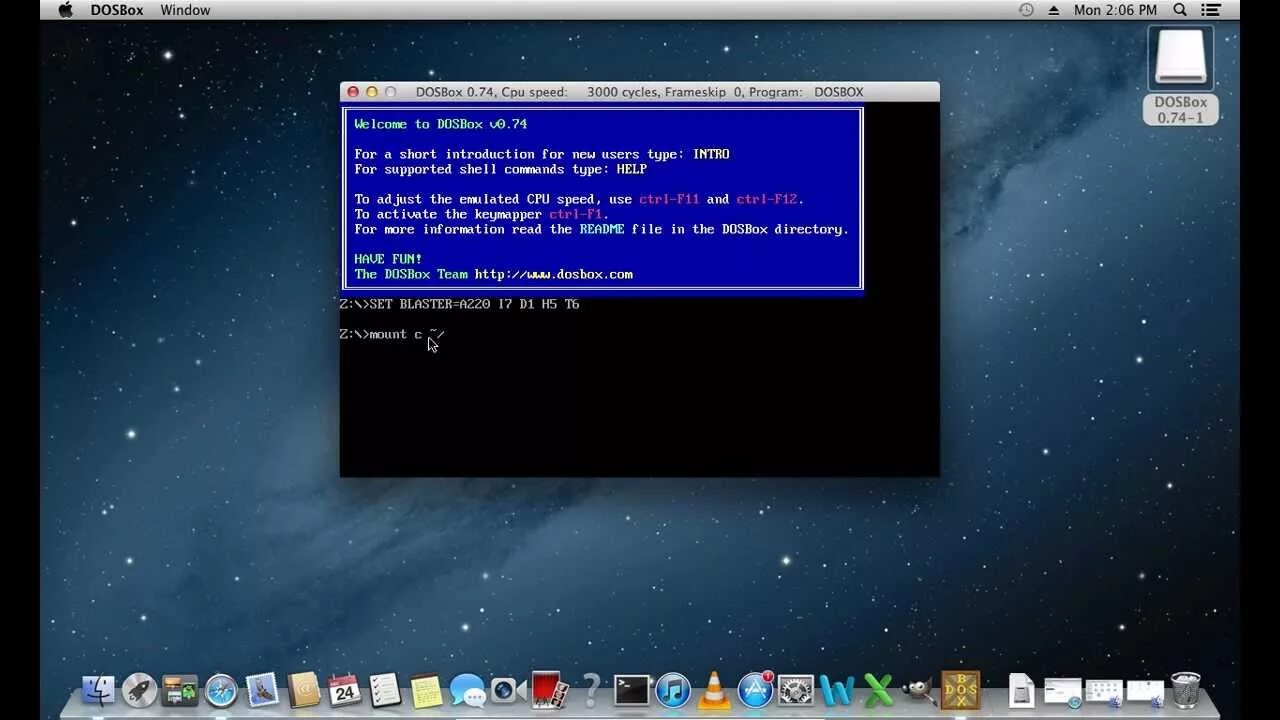Open System Preferences gear icon
Image resolution: width=1280 pixels, height=720 pixels.
[796, 690]
